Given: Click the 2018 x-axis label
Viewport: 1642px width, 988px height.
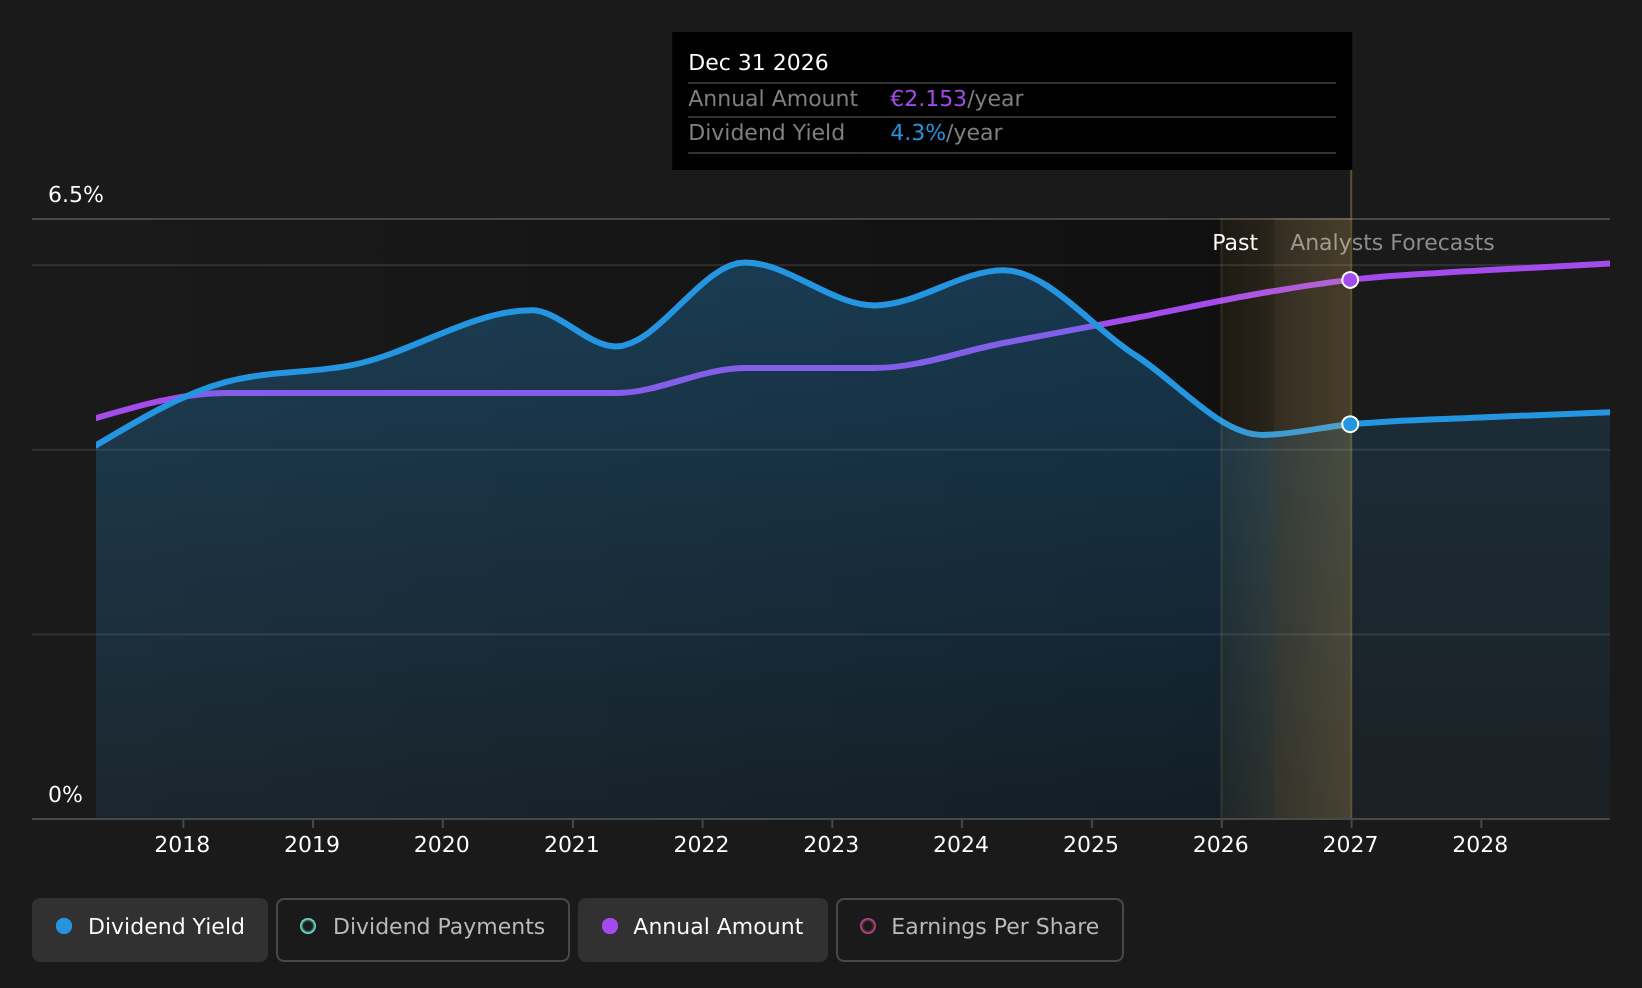Looking at the screenshot, I should 182,845.
